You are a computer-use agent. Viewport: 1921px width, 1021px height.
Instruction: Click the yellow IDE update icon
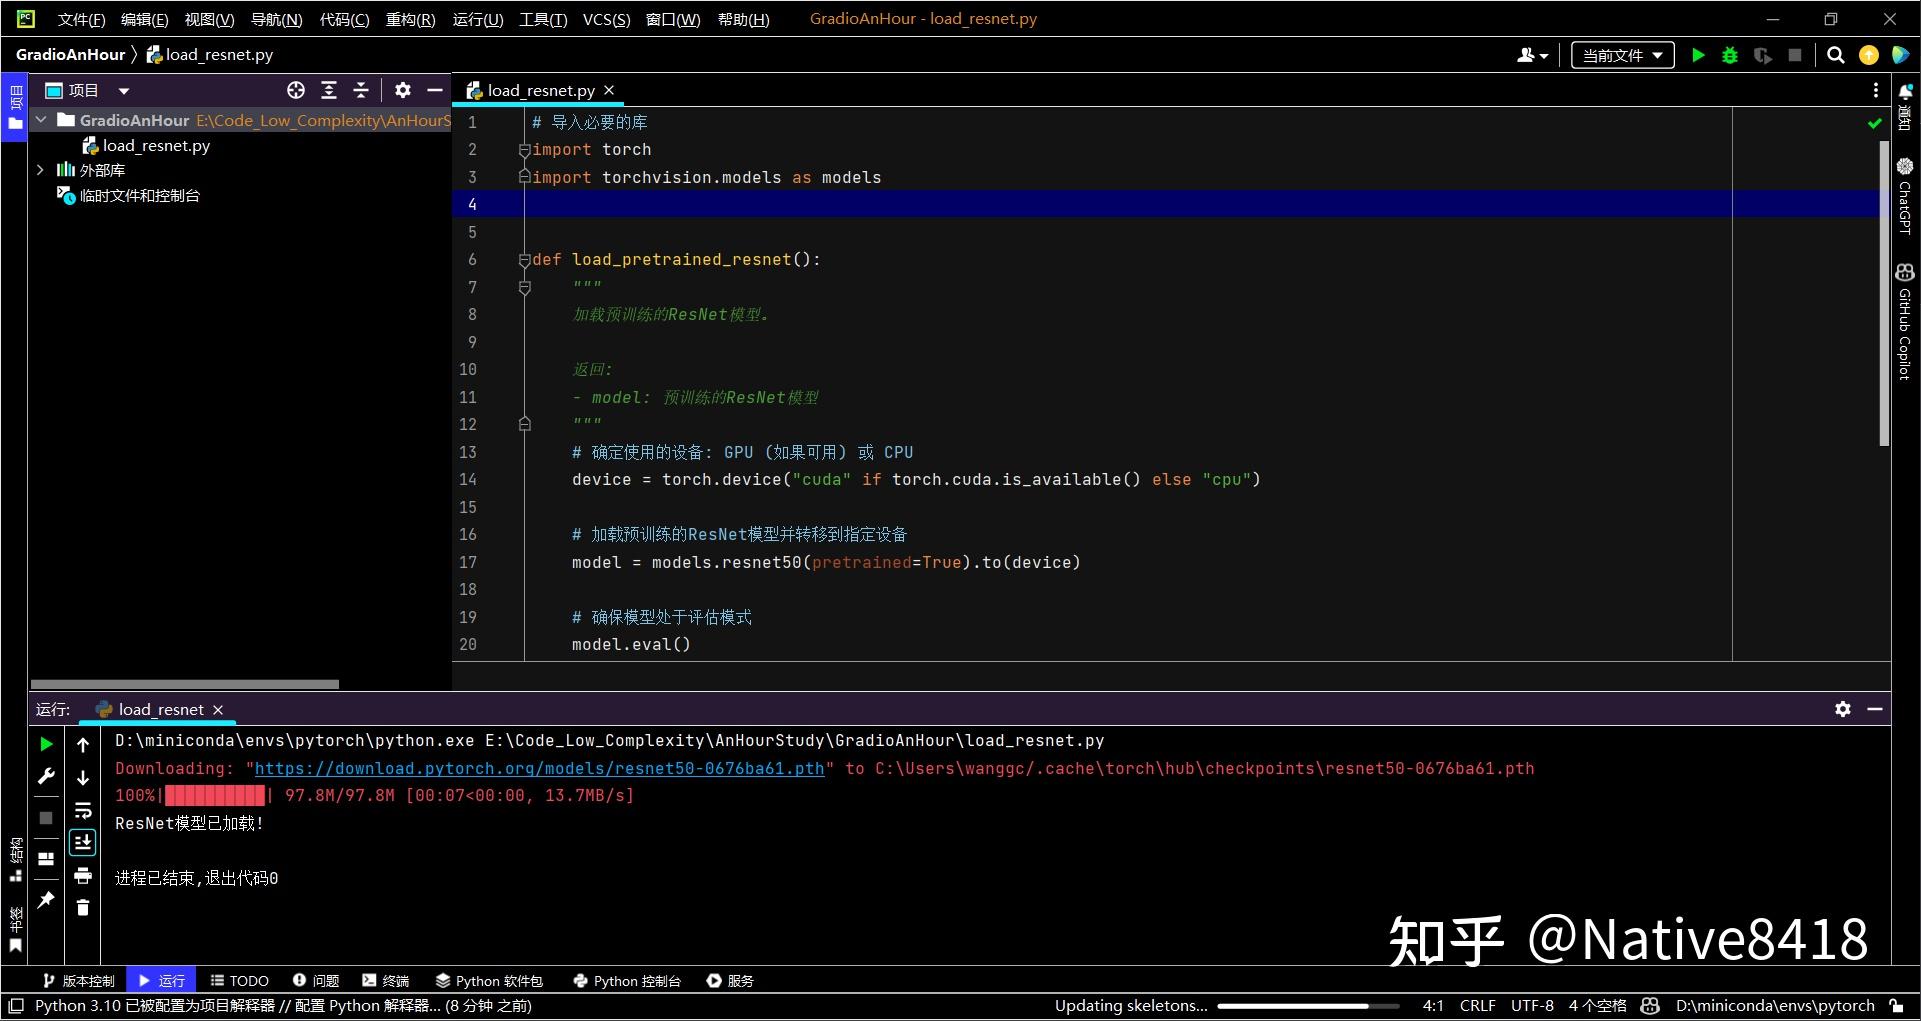1868,55
